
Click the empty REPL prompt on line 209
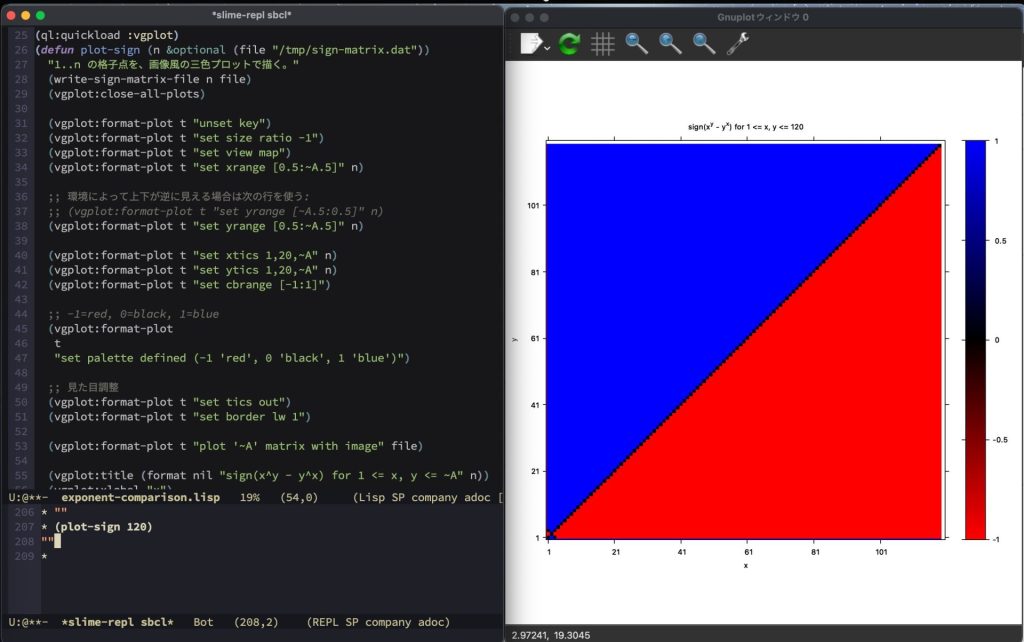coord(44,556)
